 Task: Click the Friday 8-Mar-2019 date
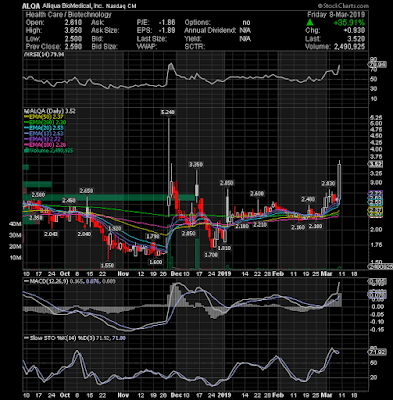tap(336, 15)
